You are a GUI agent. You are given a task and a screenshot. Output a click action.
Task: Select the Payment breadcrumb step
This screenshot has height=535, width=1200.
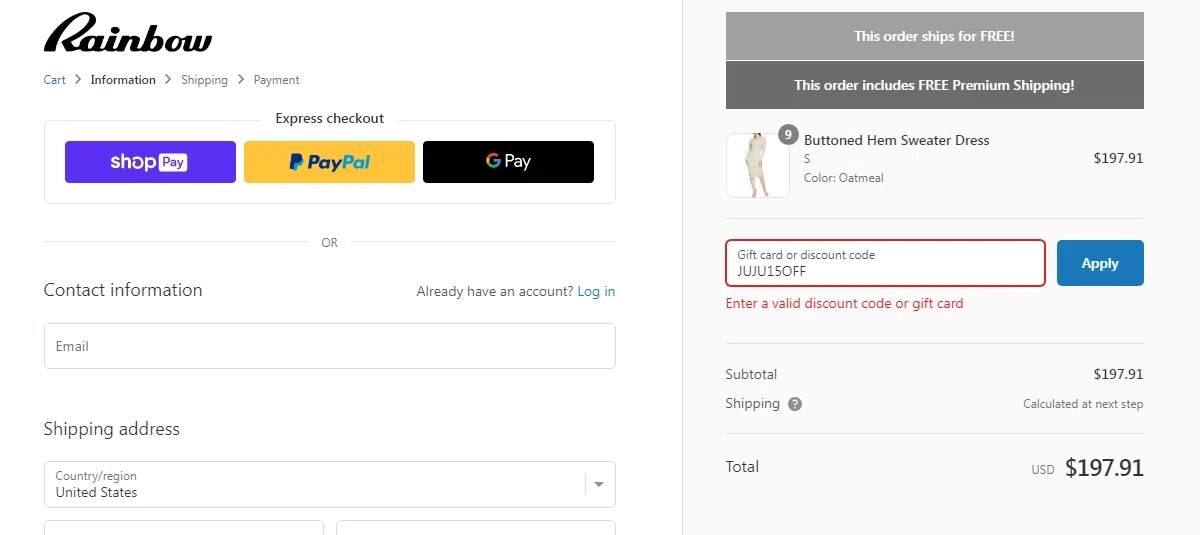(276, 80)
